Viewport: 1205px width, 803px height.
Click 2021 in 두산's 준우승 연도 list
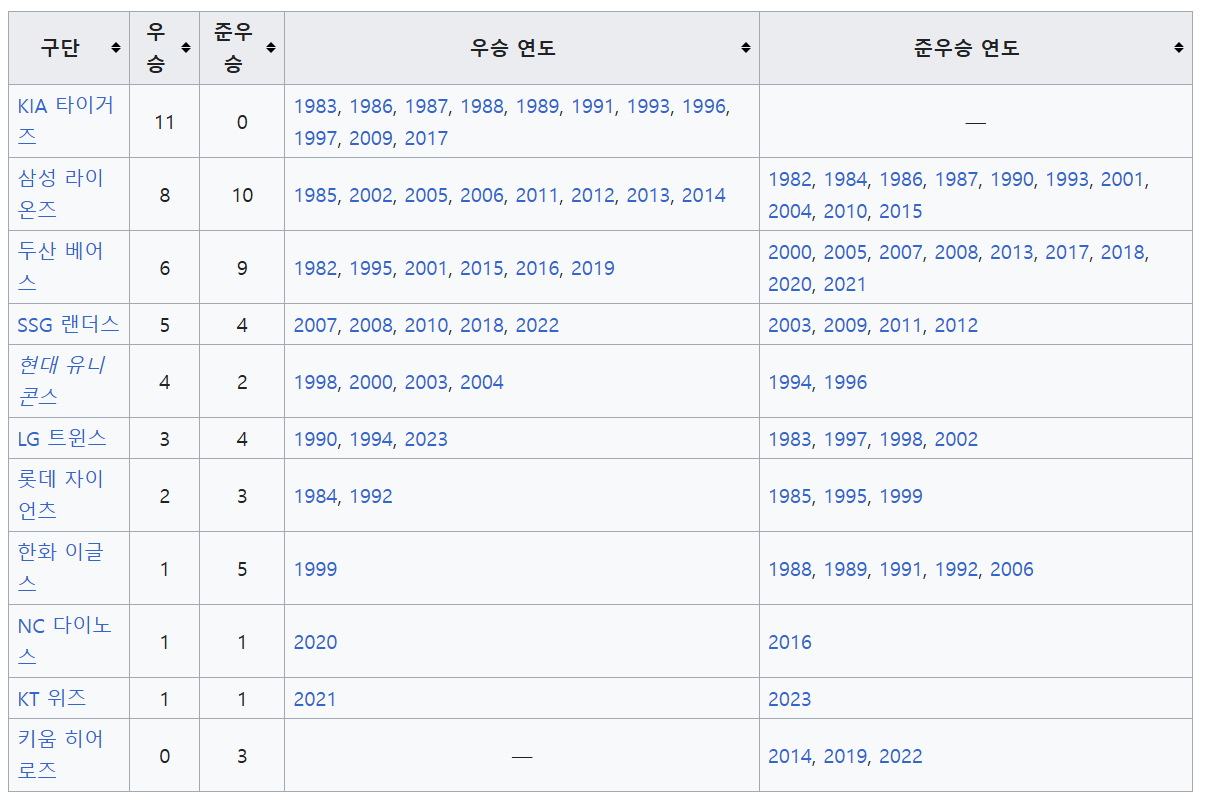coord(845,284)
